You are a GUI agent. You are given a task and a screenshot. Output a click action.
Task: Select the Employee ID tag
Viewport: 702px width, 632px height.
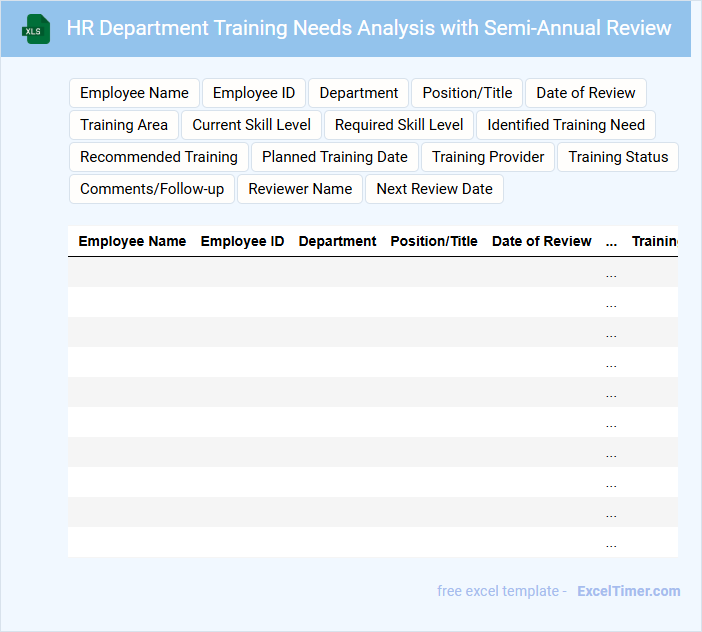254,93
